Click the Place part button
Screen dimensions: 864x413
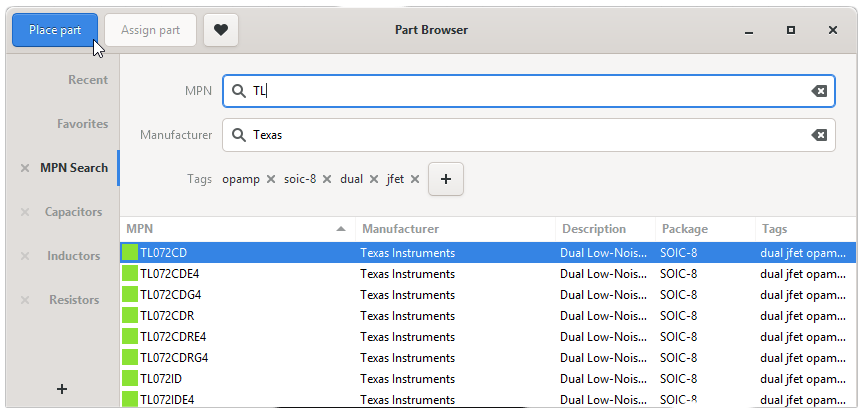tap(55, 30)
